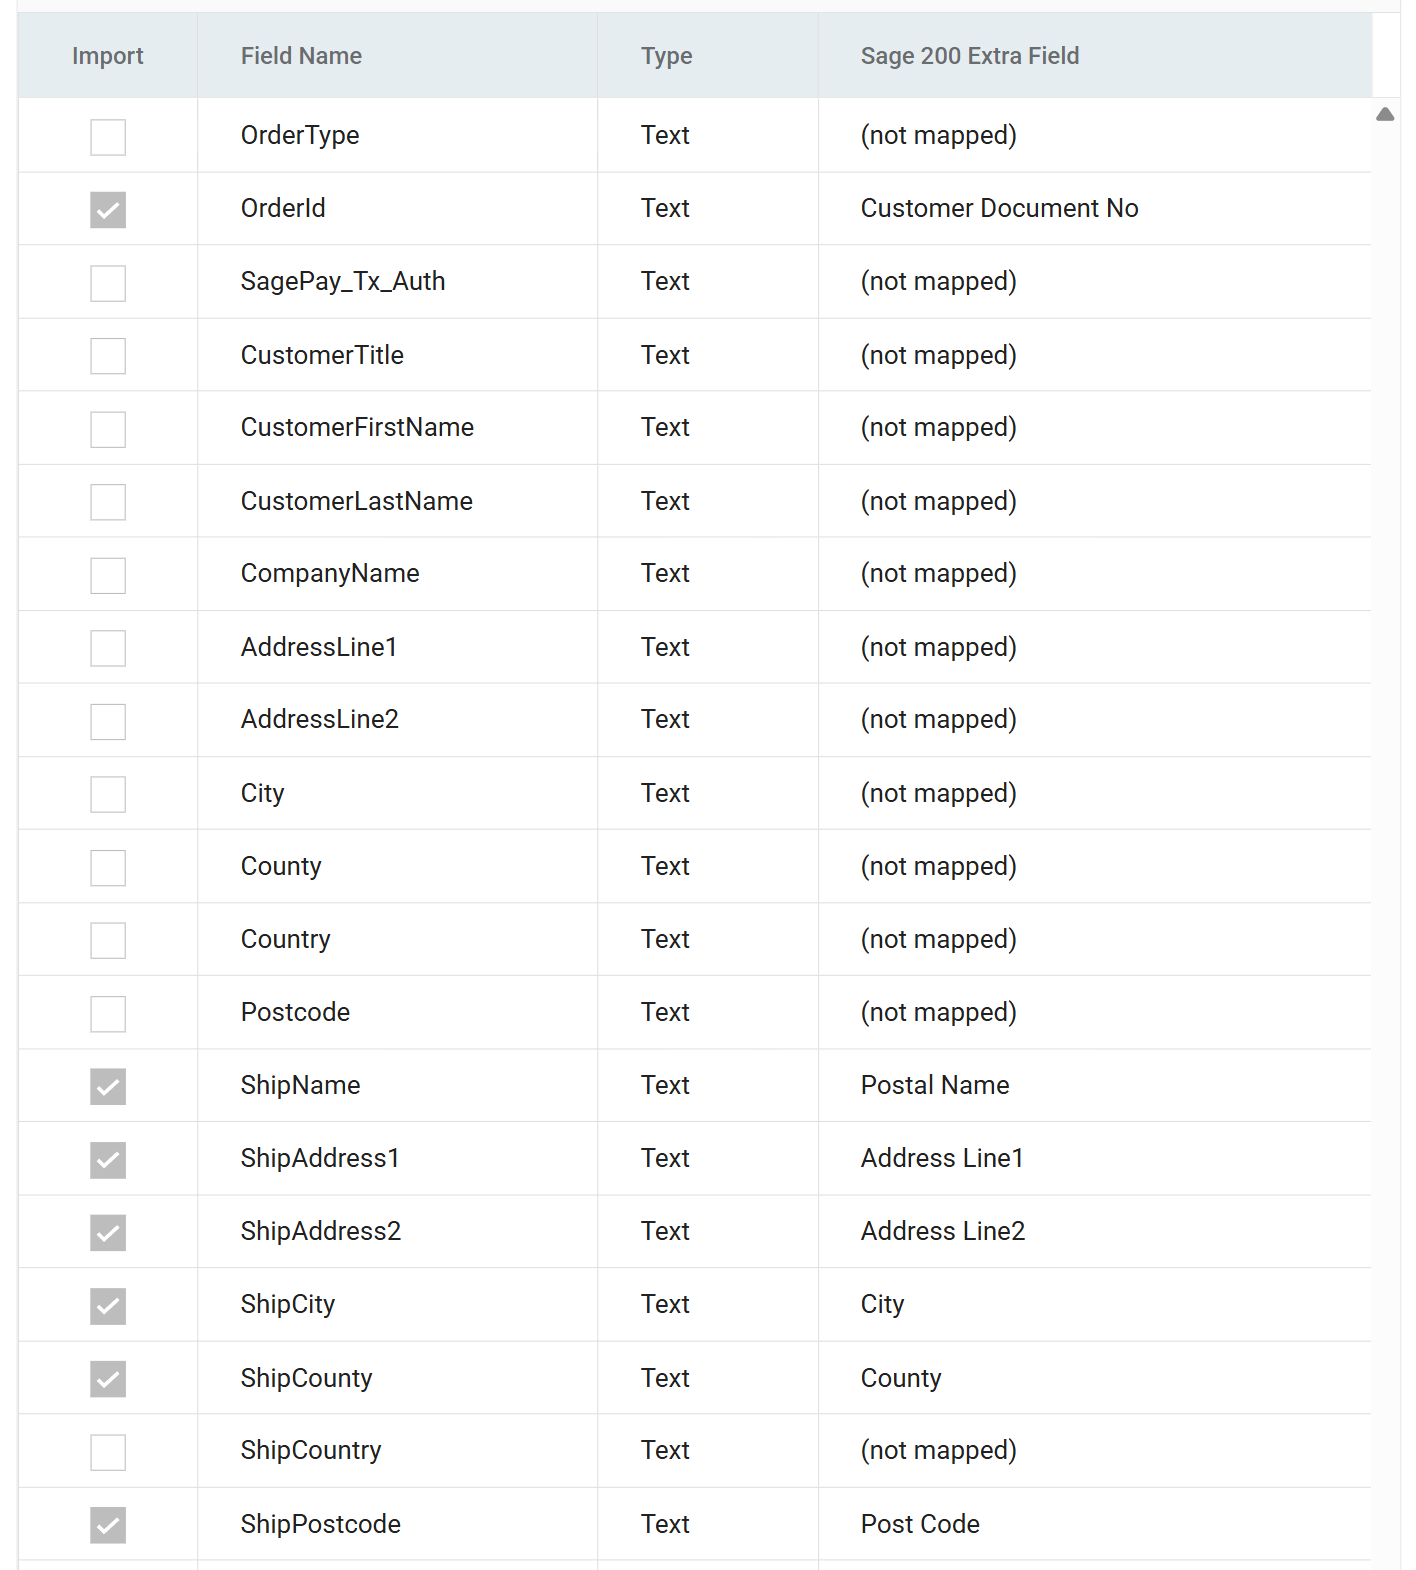This screenshot has height=1570, width=1416.
Task: Check the County import checkbox
Action: [108, 867]
